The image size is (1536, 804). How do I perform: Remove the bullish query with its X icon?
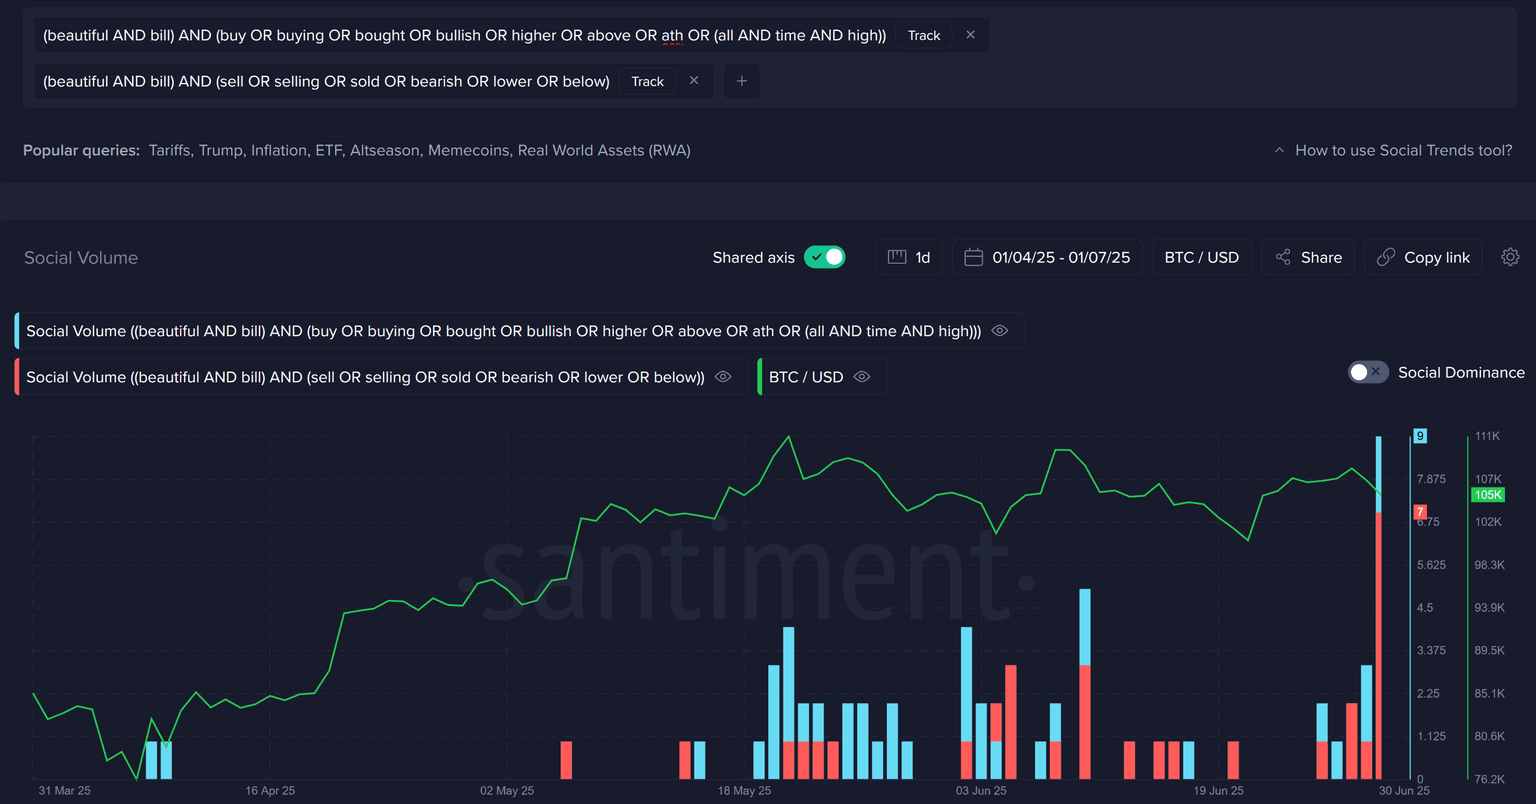[x=970, y=35]
